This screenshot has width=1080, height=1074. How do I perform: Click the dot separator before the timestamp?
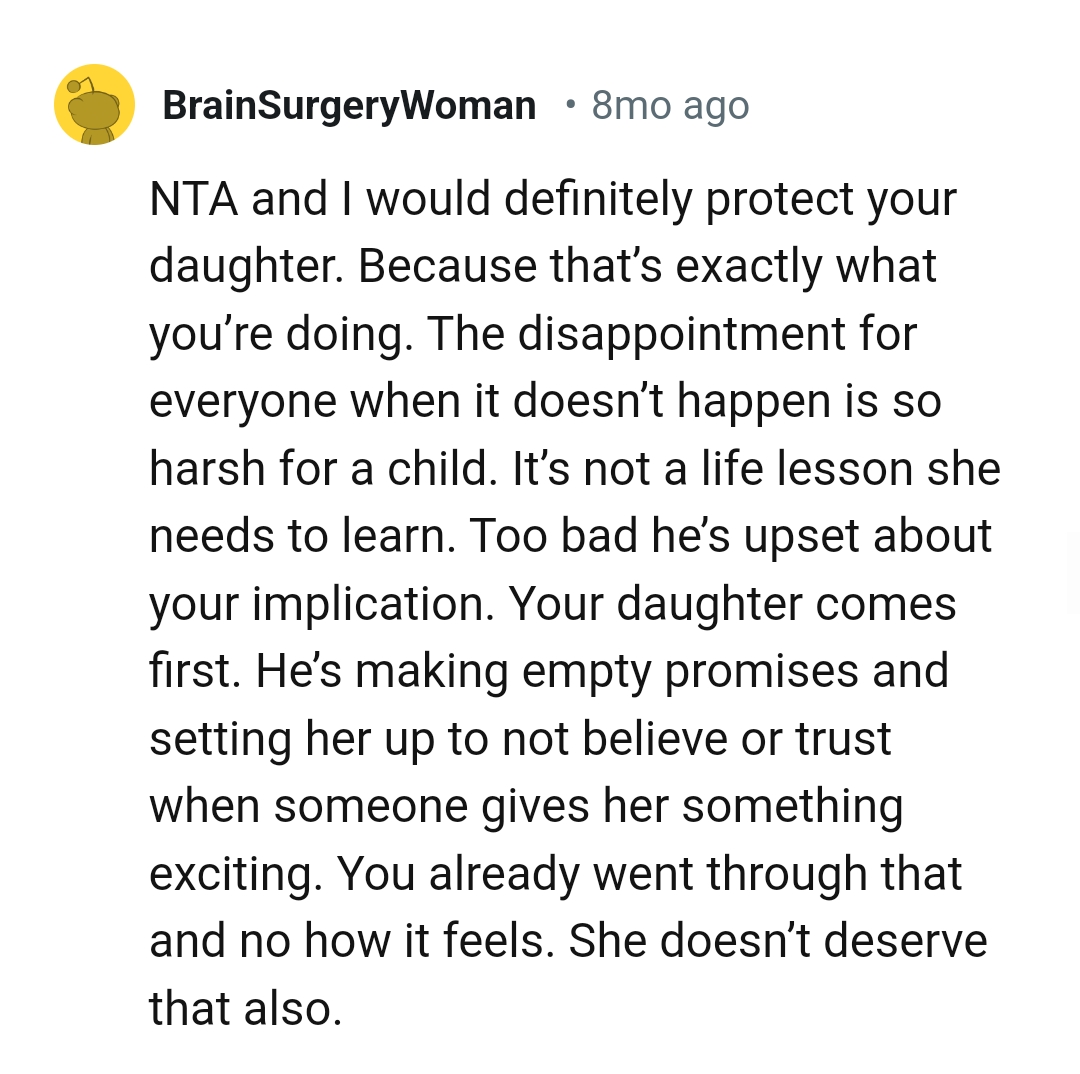tap(570, 104)
